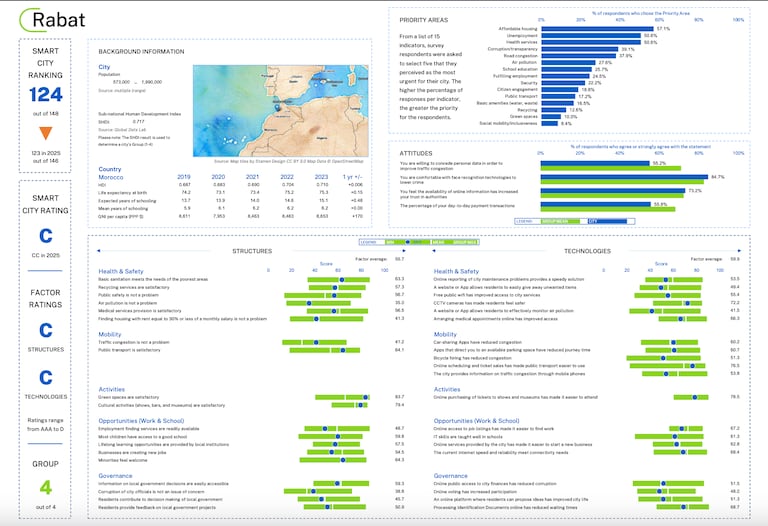Screen dimensions: 768x526
Task: Click the Technologies factor rating C
Action: [x=45, y=378]
